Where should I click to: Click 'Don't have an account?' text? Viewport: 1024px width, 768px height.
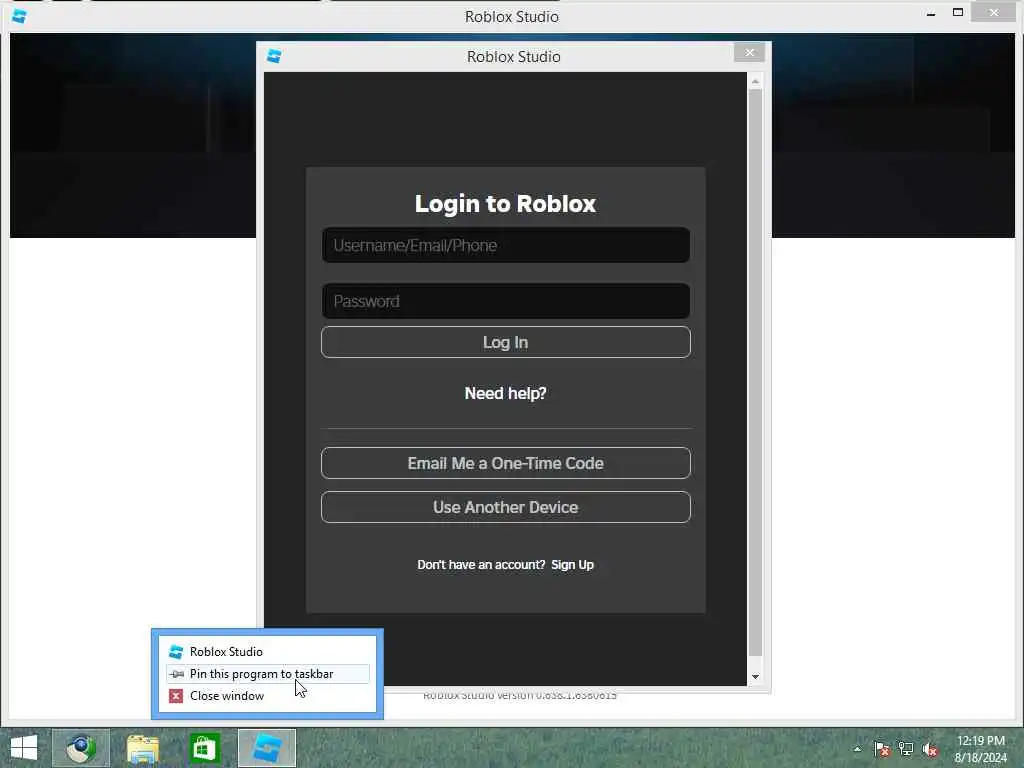click(x=481, y=565)
